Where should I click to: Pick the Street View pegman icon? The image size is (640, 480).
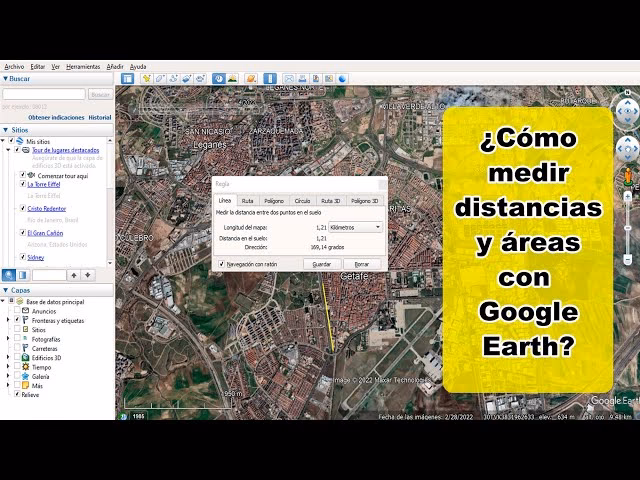pyautogui.click(x=628, y=177)
